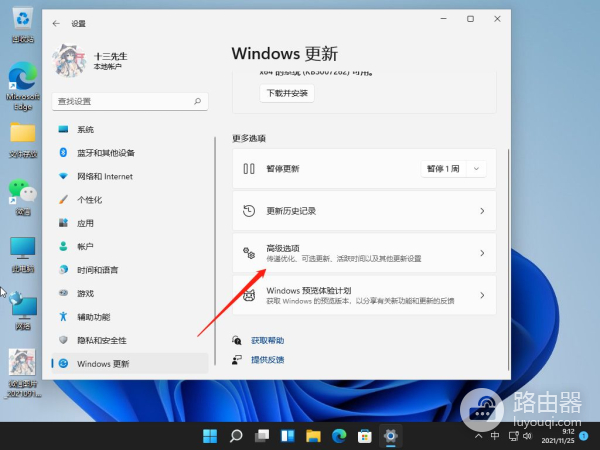Screen dimensions: 600x450
Task: Click the taskbar search icon
Action: 236,436
